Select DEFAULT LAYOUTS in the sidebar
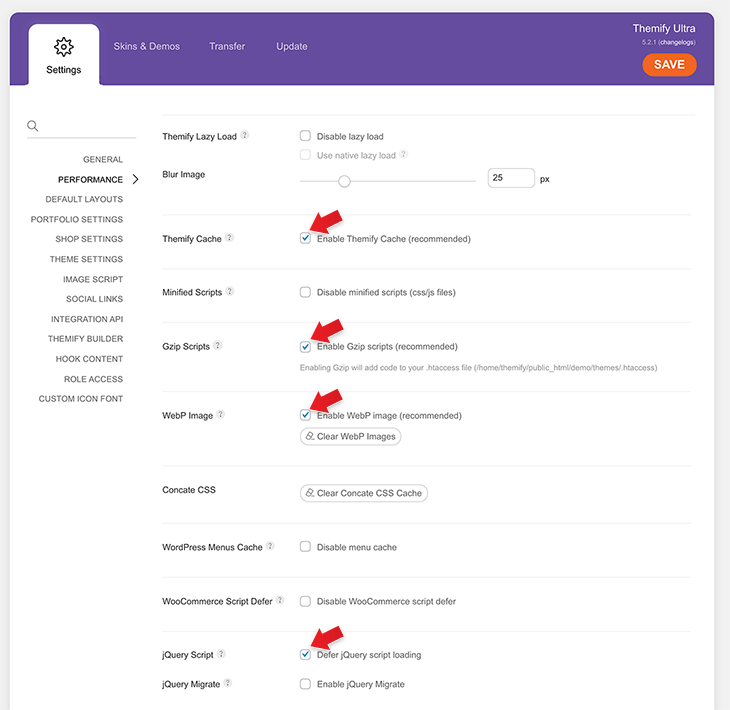Viewport: 730px width, 710px height. [84, 199]
